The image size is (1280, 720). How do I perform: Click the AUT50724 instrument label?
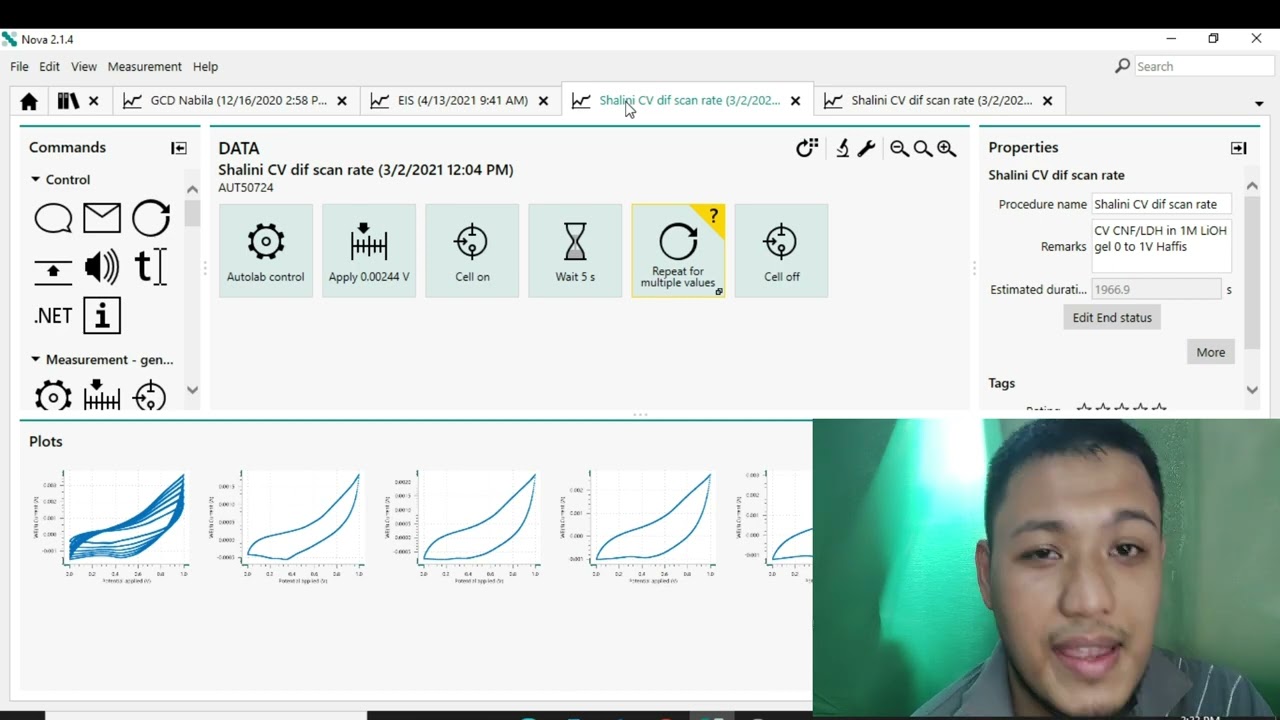[x=246, y=188]
